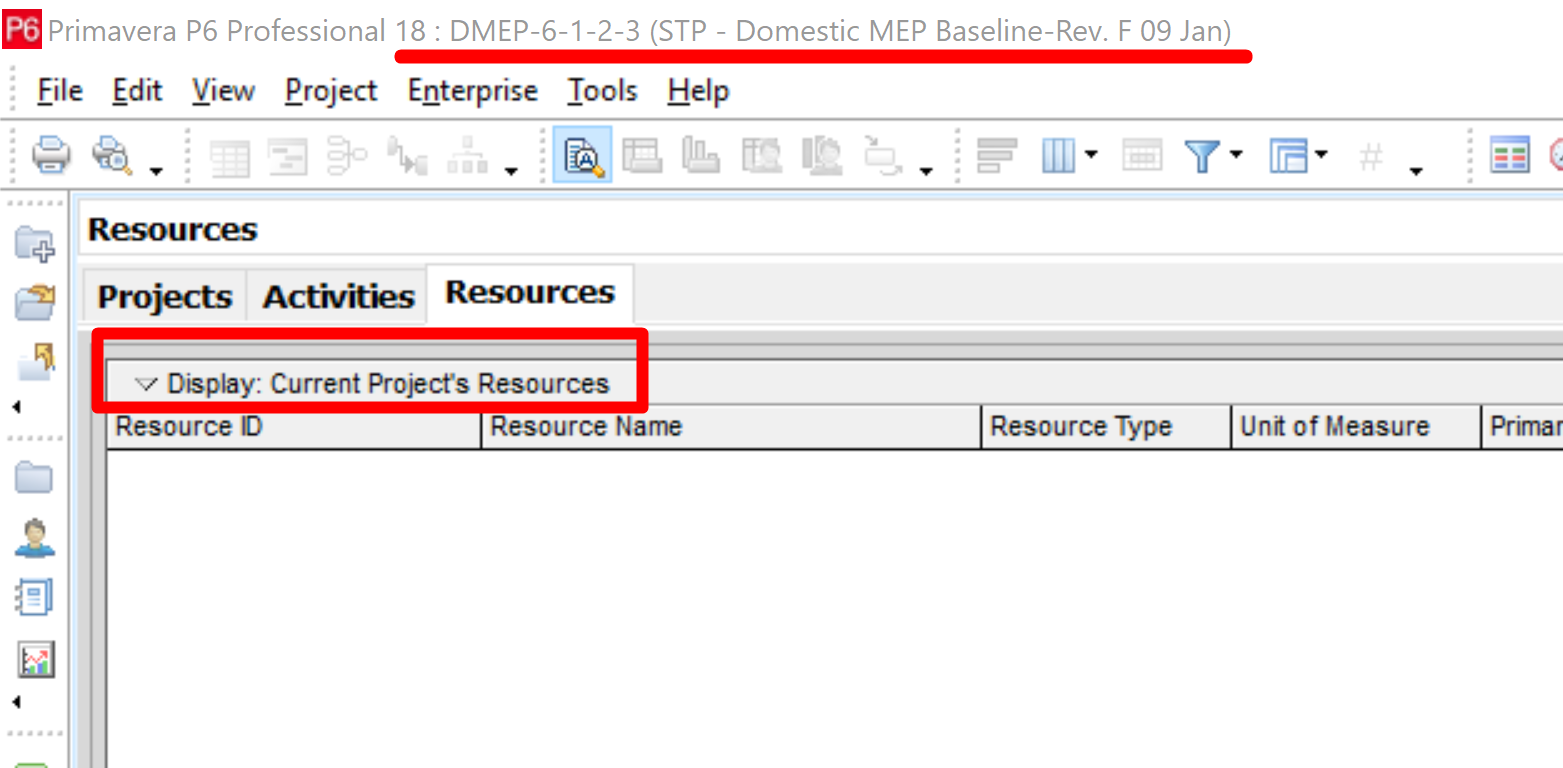Click the folder-with-arrow icon in left sidebar
This screenshot has width=1563, height=768.
(36, 361)
